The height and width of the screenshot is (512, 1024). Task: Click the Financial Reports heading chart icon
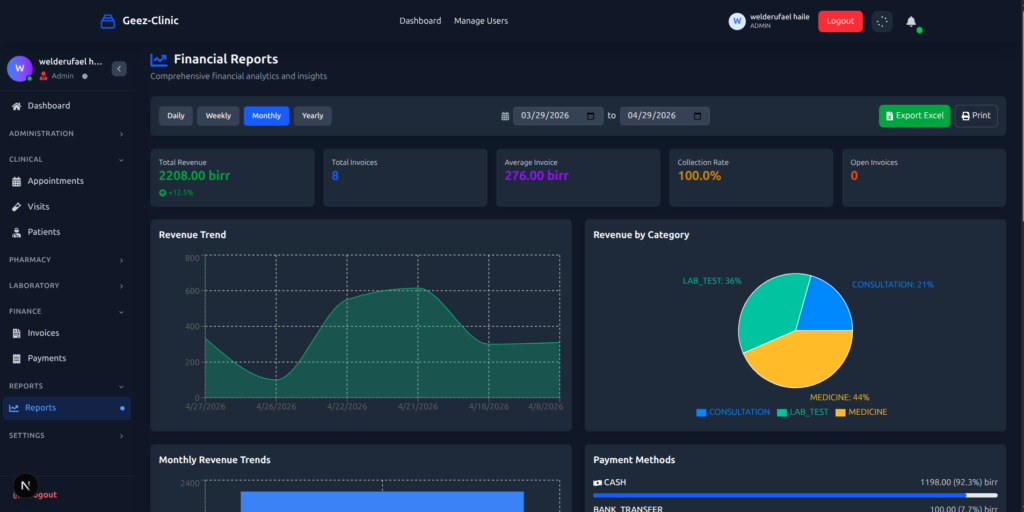pyautogui.click(x=159, y=60)
